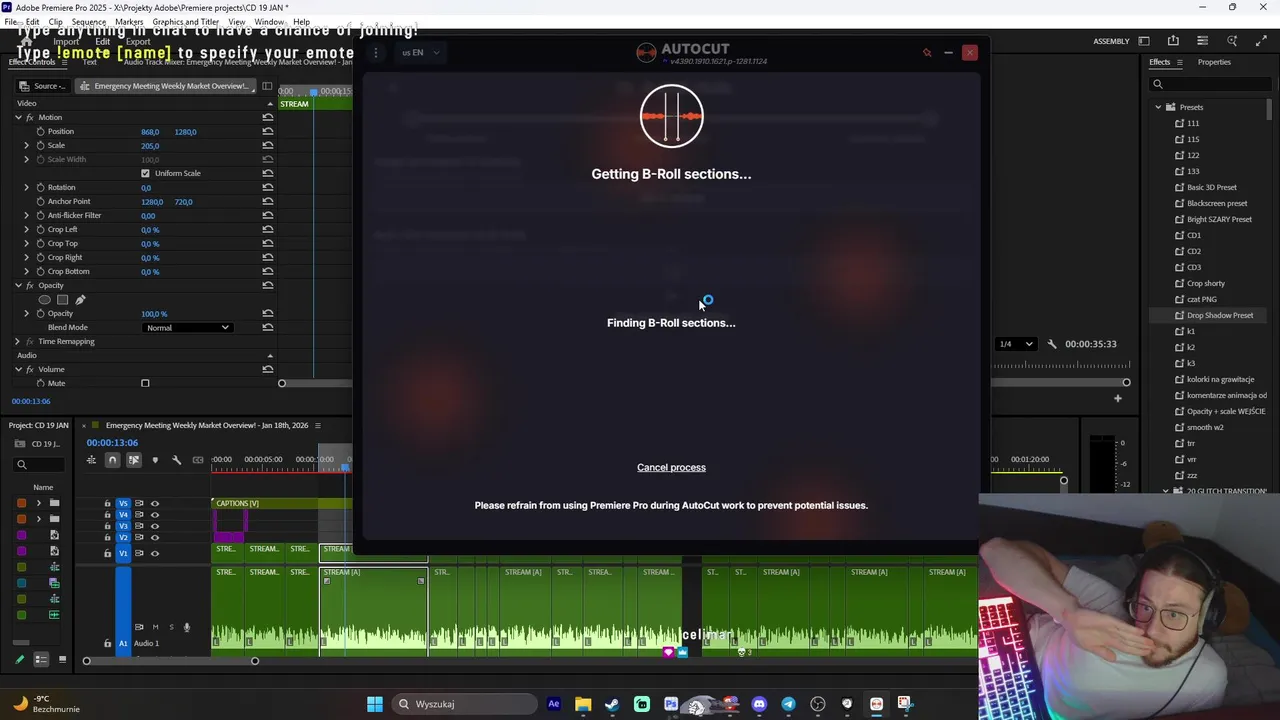Select ellipse mask tool under Opacity

[x=44, y=299]
